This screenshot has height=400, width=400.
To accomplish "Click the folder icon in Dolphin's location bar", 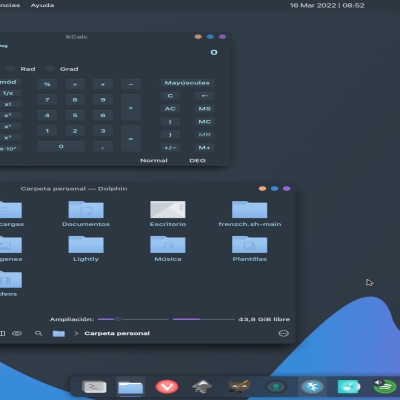I will pyautogui.click(x=59, y=333).
